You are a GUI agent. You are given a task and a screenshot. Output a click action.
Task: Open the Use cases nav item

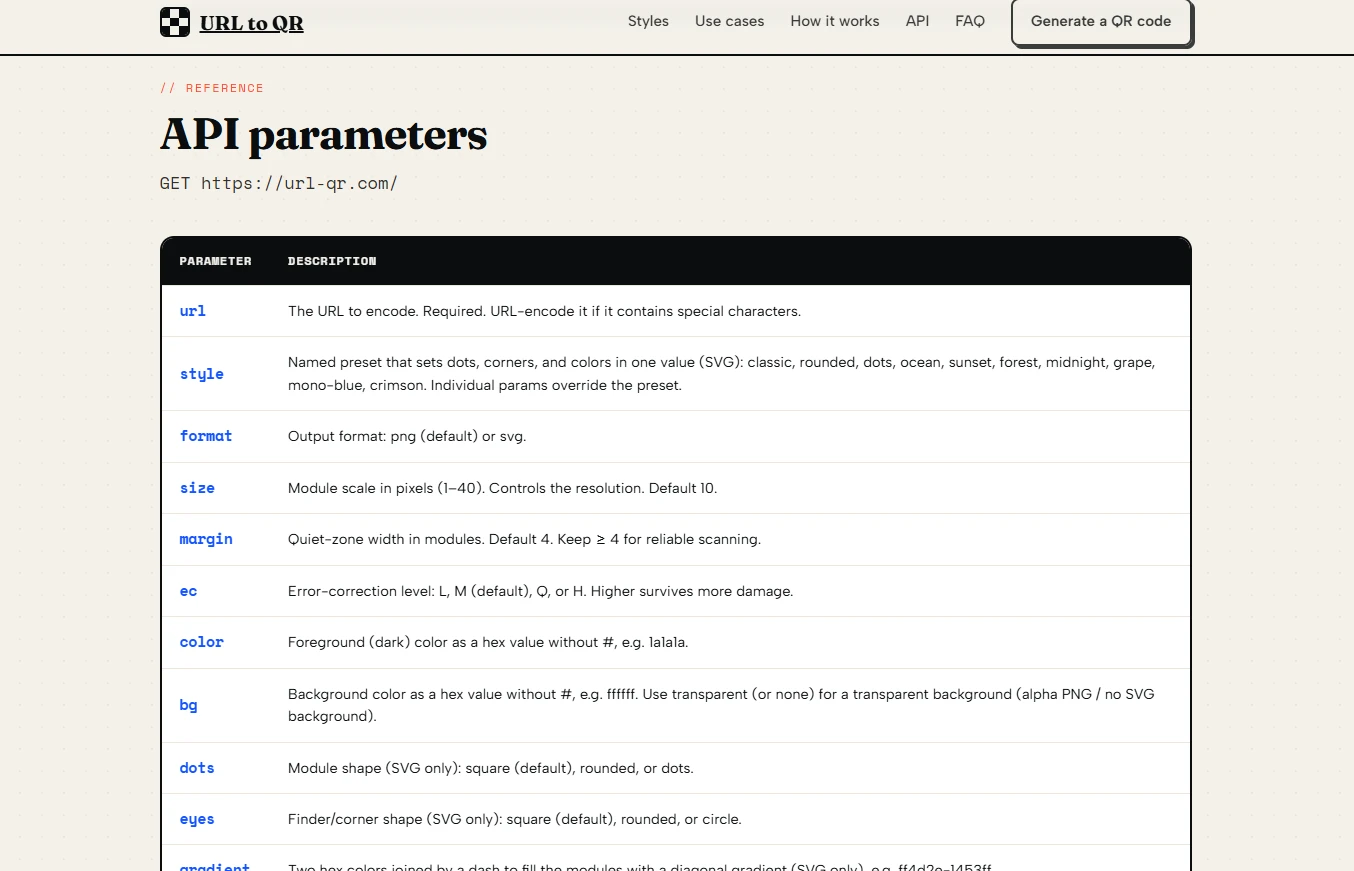point(730,21)
